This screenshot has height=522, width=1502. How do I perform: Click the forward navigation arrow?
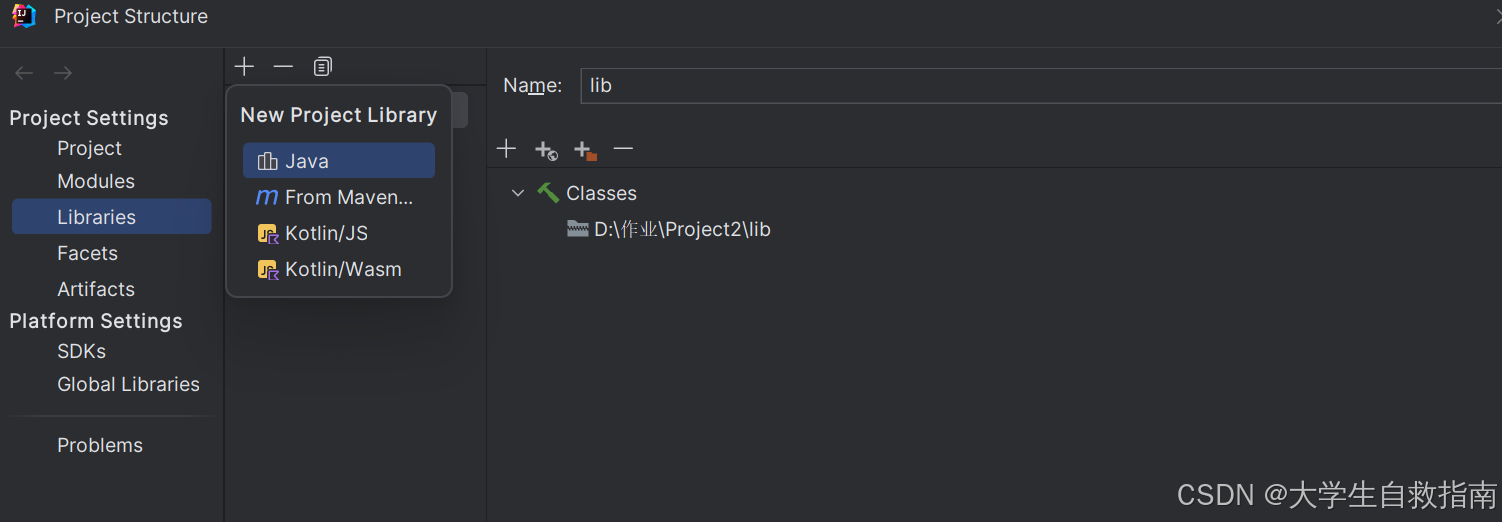pyautogui.click(x=63, y=73)
